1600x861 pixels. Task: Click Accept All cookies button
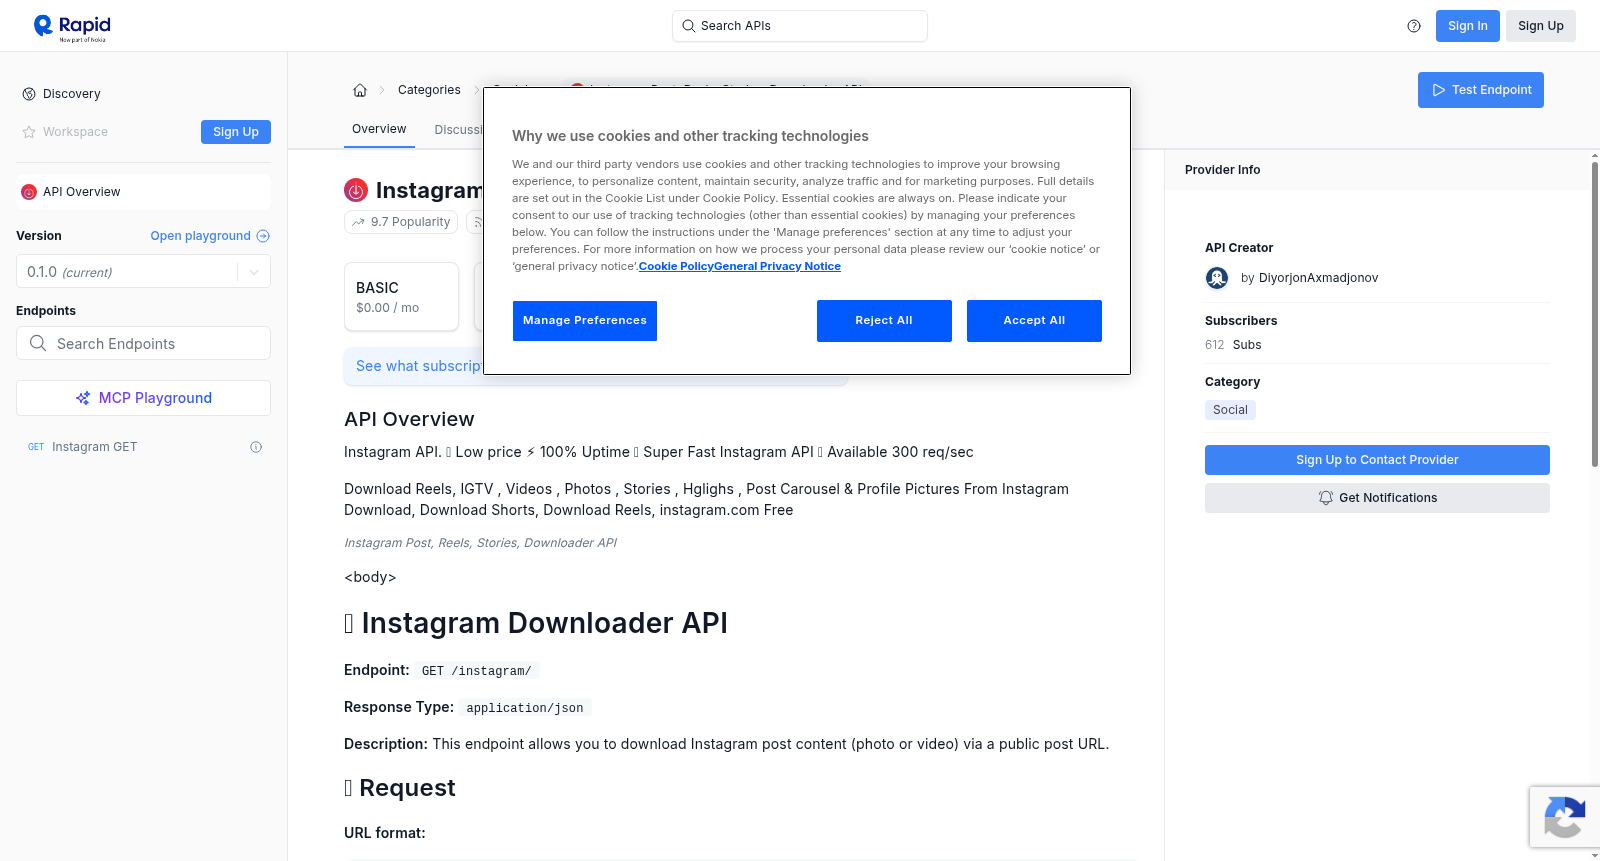1034,321
